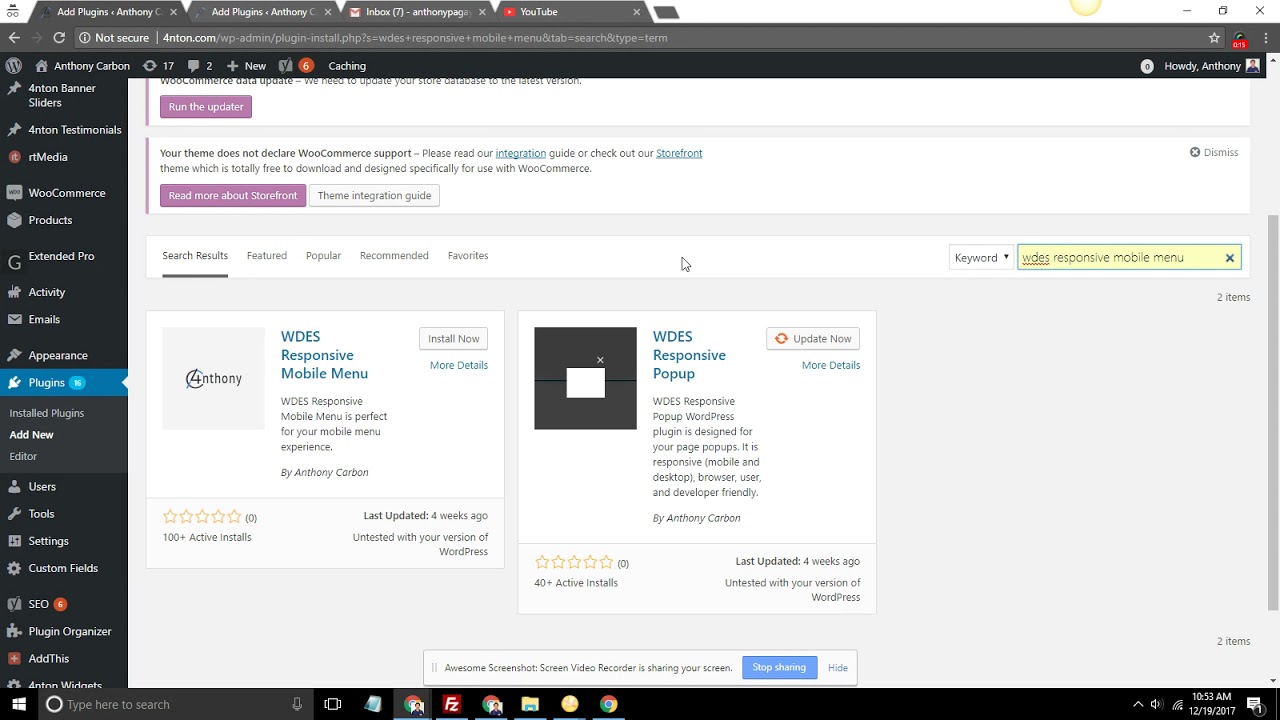Viewport: 1280px width, 720px height.
Task: Bookmark this page with star icon
Action: [x=1214, y=38]
